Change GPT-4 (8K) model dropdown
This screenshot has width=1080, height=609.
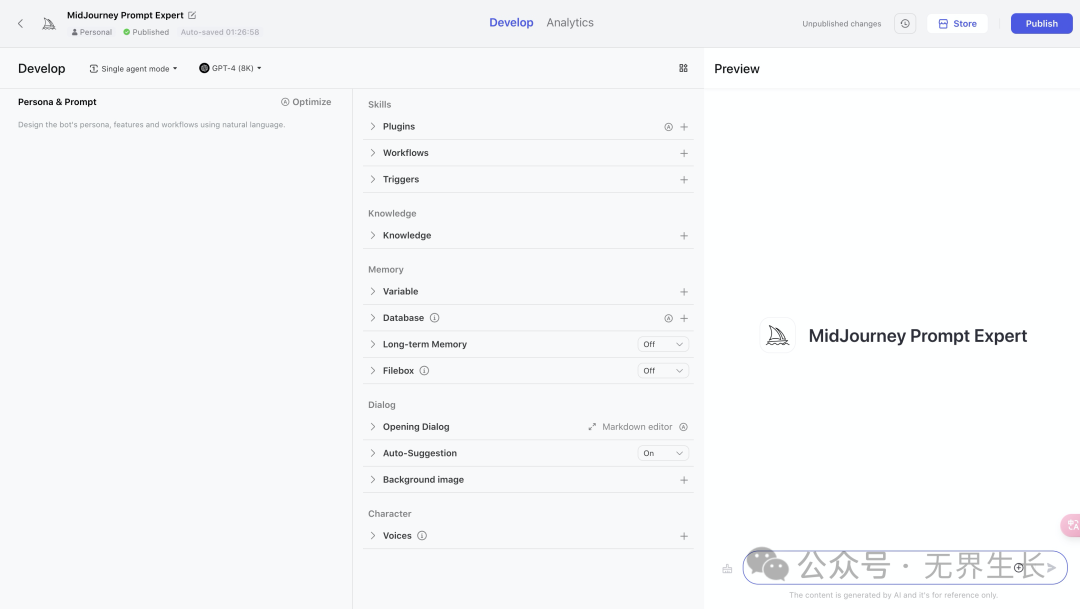tap(231, 69)
